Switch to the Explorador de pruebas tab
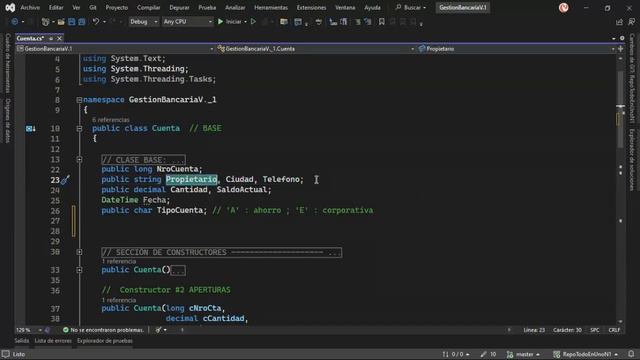640x360 pixels. pos(105,341)
